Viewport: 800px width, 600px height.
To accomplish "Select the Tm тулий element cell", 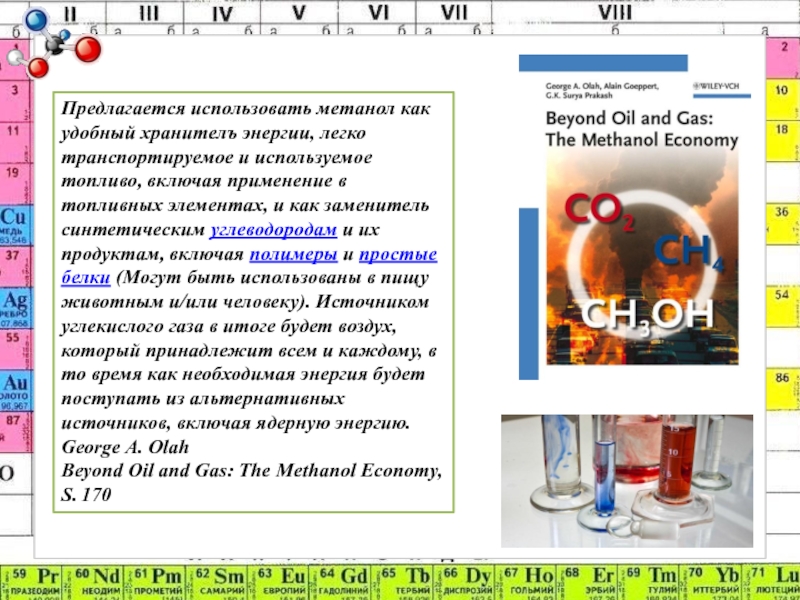I will [x=648, y=582].
